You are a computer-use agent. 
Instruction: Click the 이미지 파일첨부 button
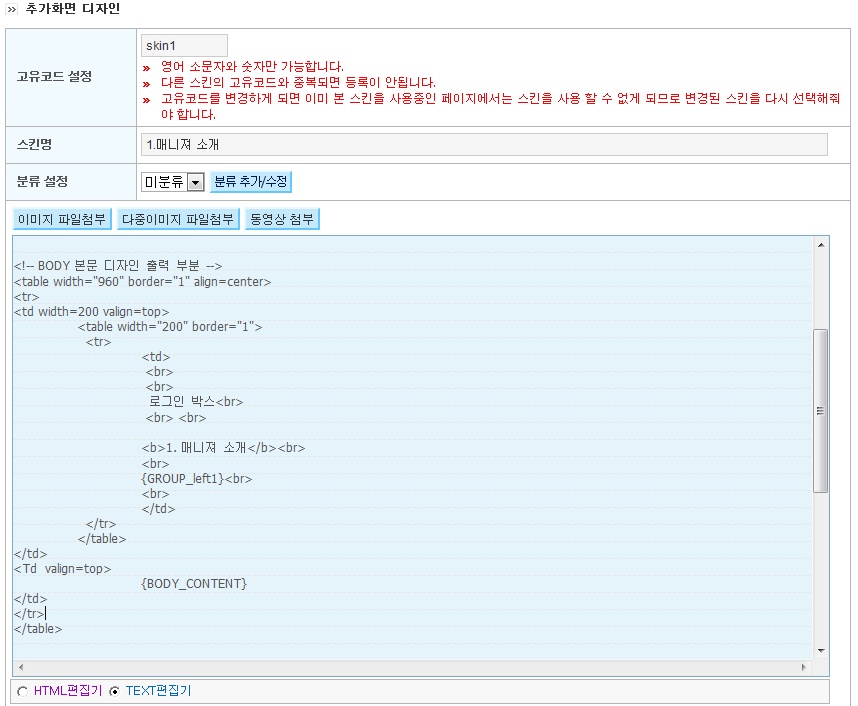(x=62, y=219)
